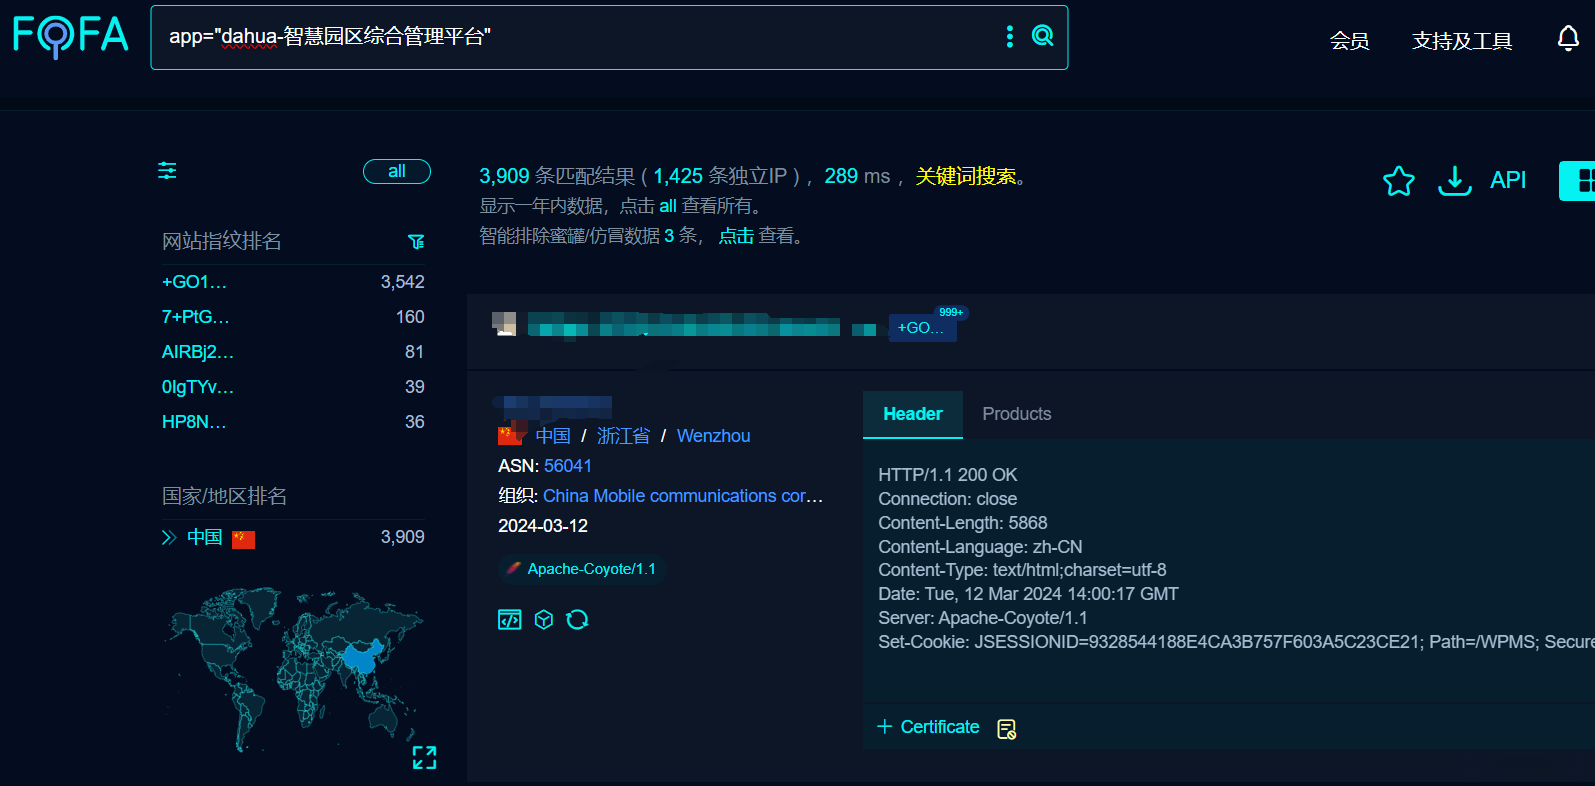This screenshot has height=786, width=1595.
Task: Click the fingerprint ranking filter funnel icon
Action: (416, 241)
